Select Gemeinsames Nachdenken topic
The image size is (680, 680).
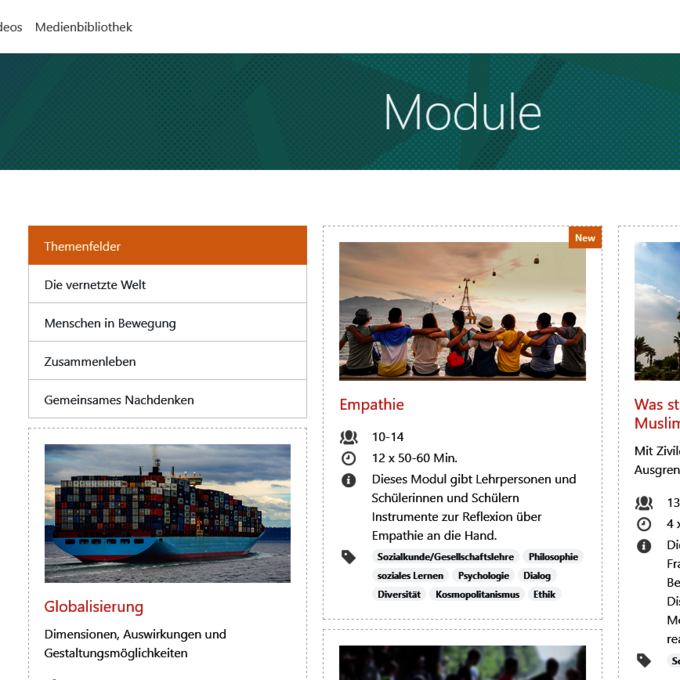167,399
